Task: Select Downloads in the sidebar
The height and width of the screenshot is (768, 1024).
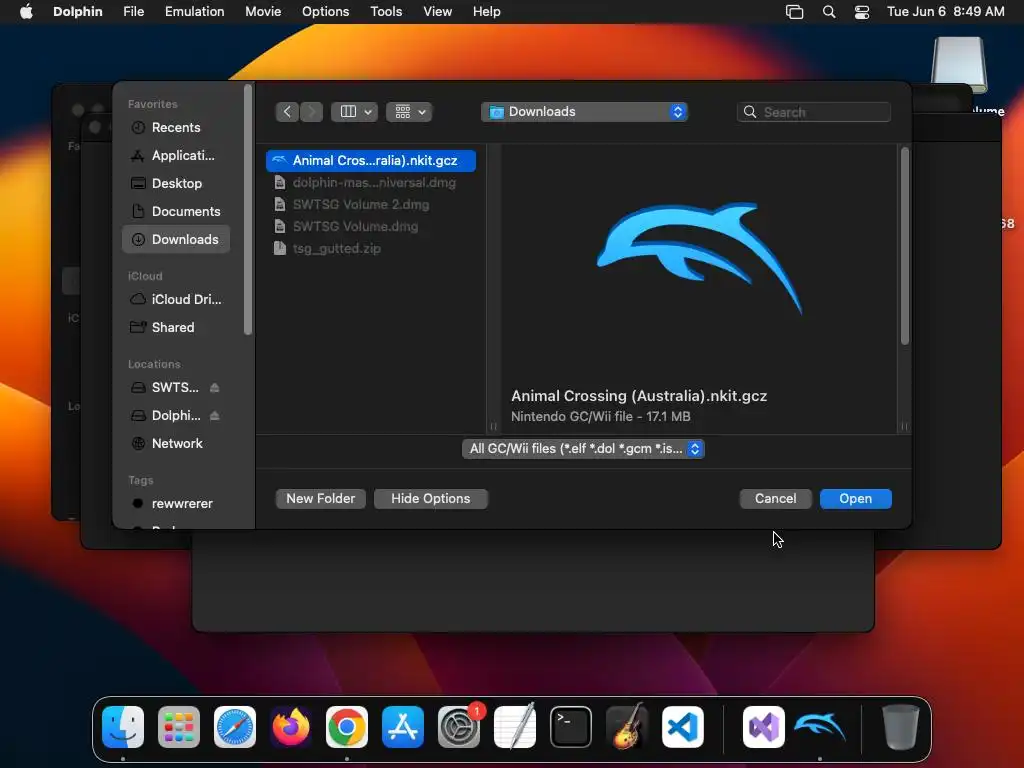Action: (x=176, y=240)
